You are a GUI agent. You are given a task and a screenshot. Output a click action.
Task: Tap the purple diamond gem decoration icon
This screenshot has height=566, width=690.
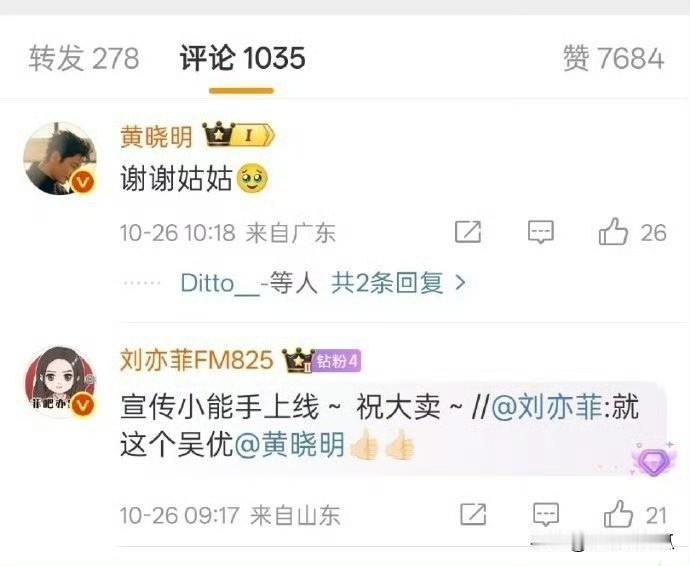click(653, 460)
